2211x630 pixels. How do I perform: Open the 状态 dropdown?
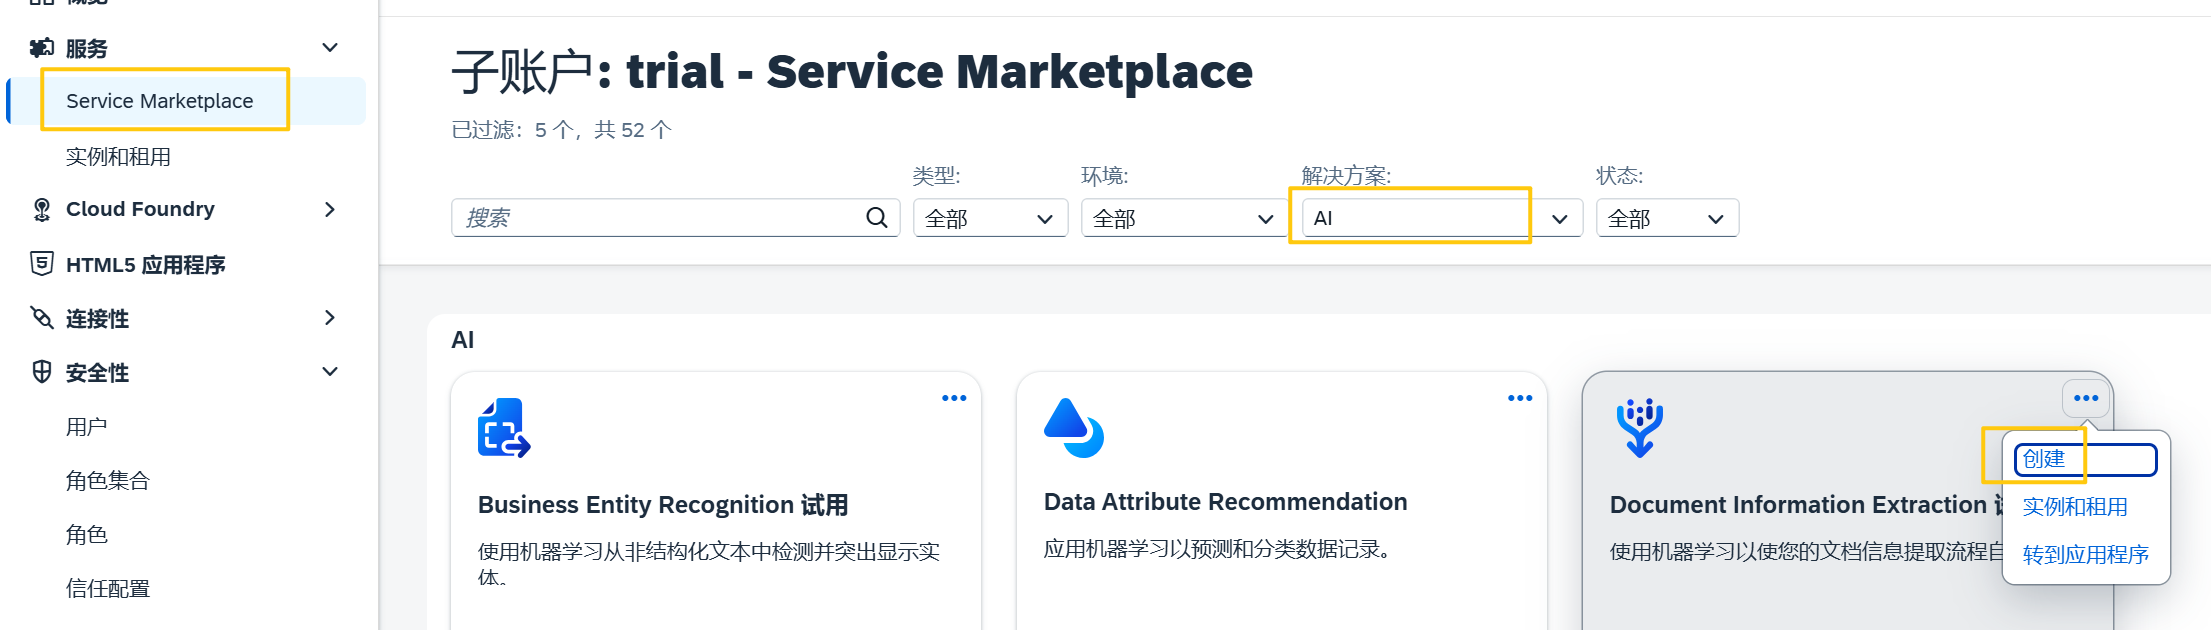pyautogui.click(x=1667, y=218)
